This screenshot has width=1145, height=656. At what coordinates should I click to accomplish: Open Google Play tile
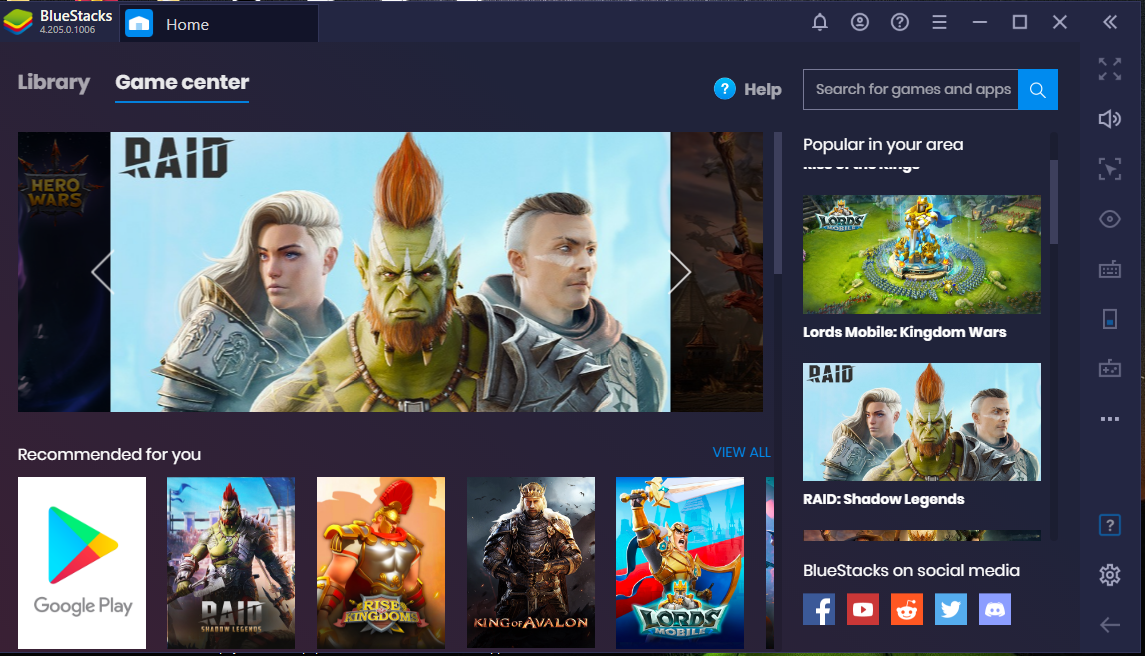click(82, 562)
